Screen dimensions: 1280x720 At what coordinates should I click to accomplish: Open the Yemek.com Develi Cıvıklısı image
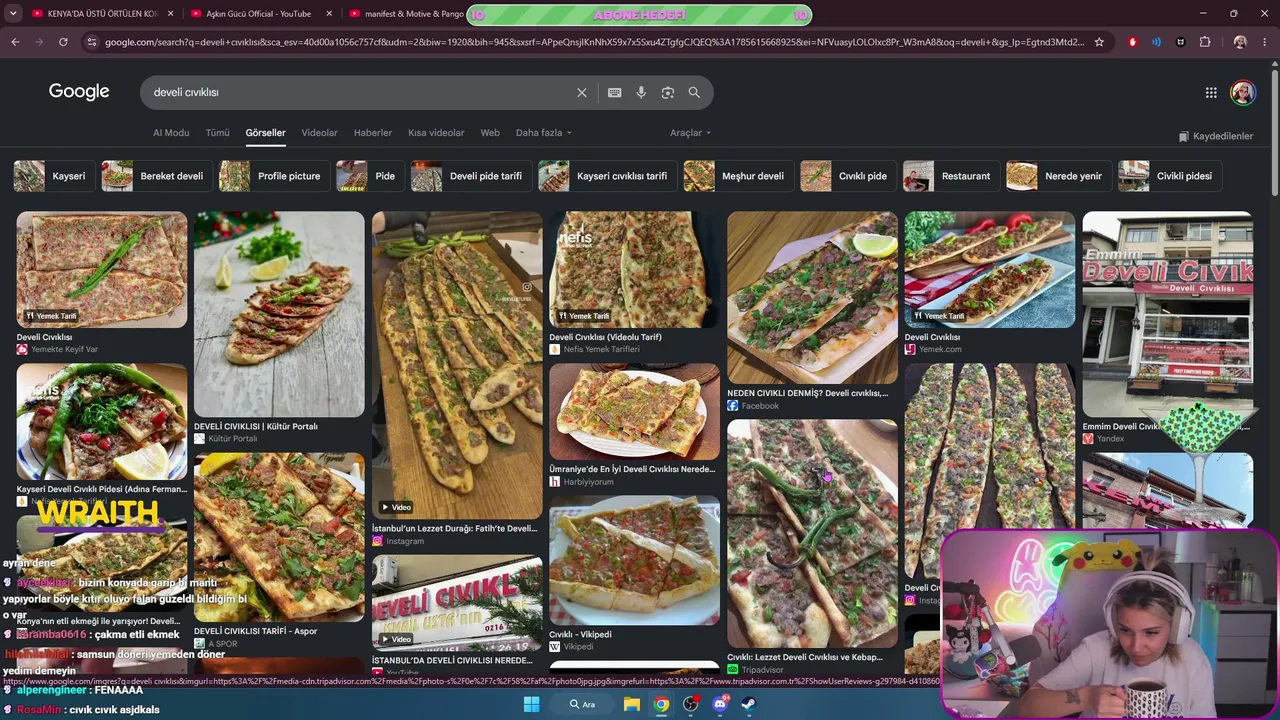pos(990,270)
